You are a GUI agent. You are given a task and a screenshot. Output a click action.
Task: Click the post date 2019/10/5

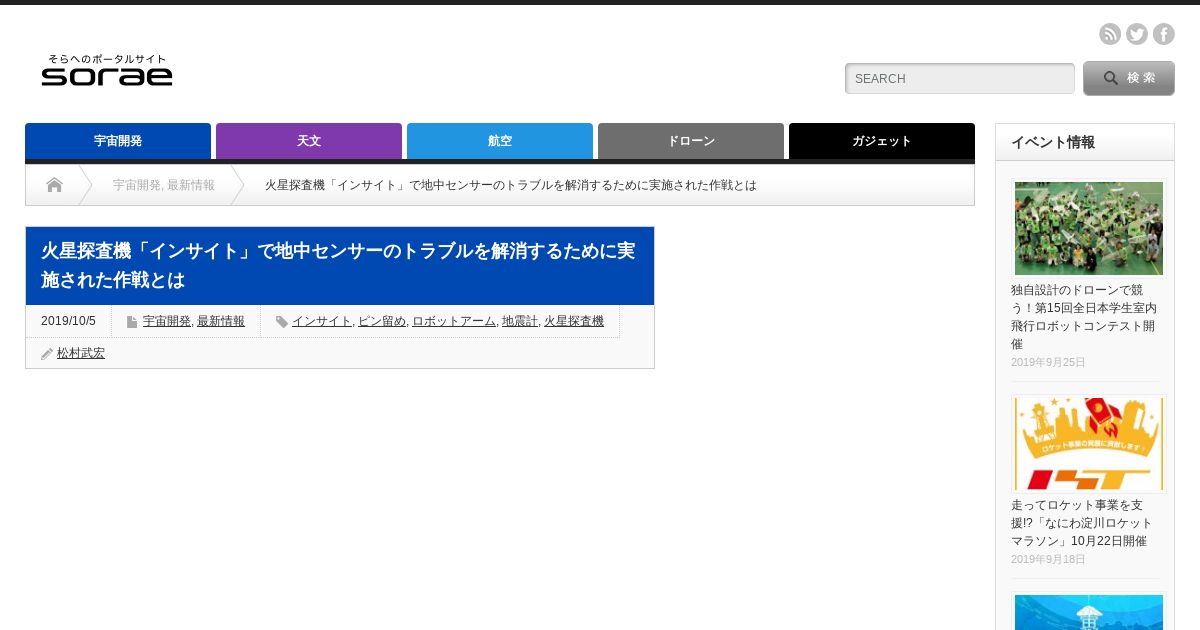point(68,321)
